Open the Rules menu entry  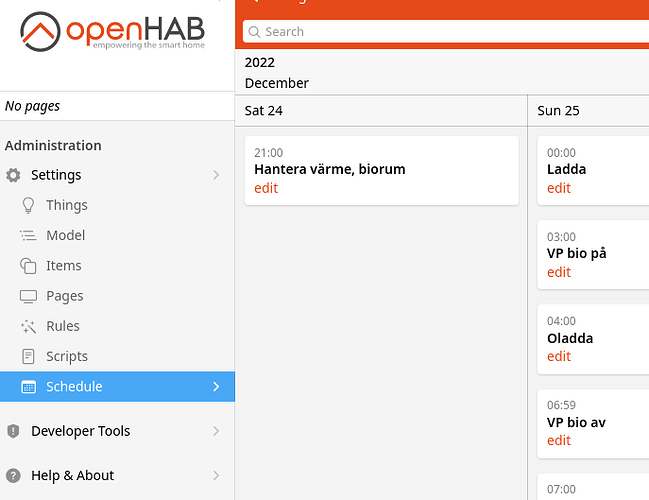pos(63,326)
